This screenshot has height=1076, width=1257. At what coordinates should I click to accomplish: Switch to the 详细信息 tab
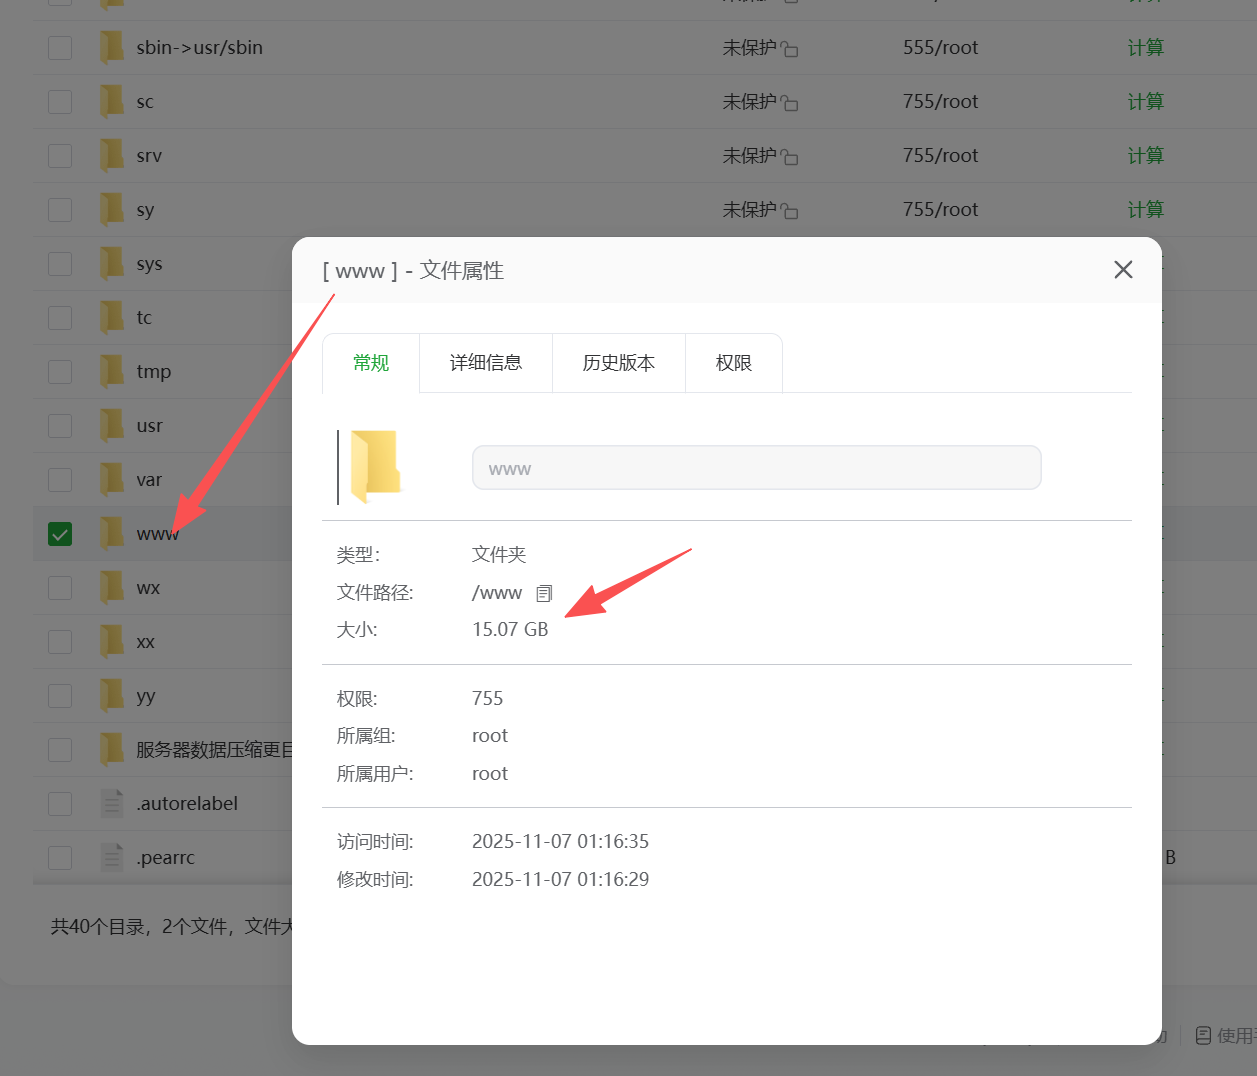click(485, 363)
